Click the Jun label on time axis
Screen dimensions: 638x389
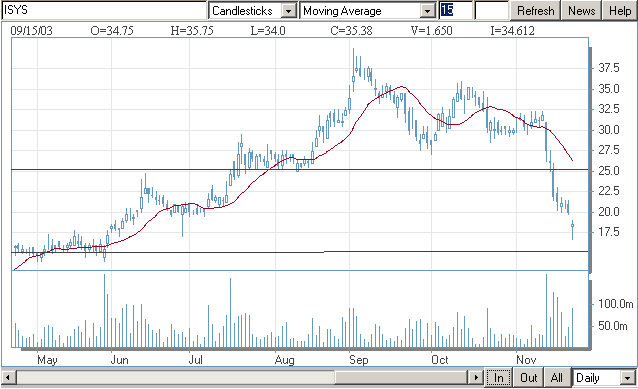(120, 360)
